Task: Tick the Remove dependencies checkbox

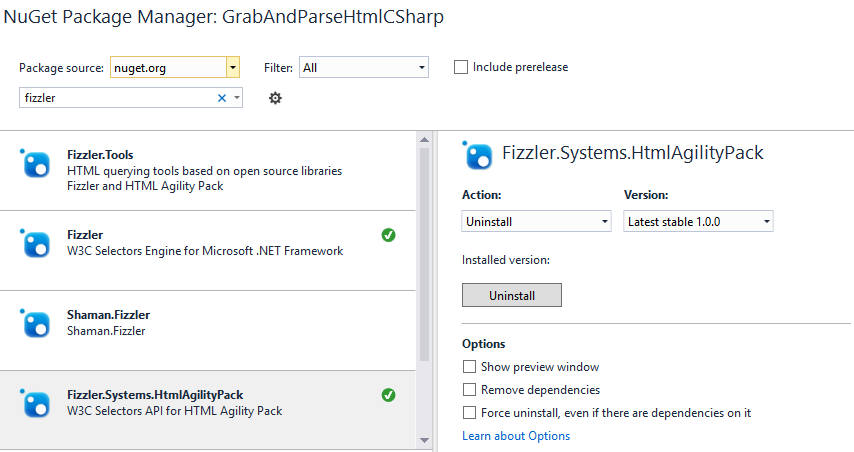Action: tap(469, 389)
